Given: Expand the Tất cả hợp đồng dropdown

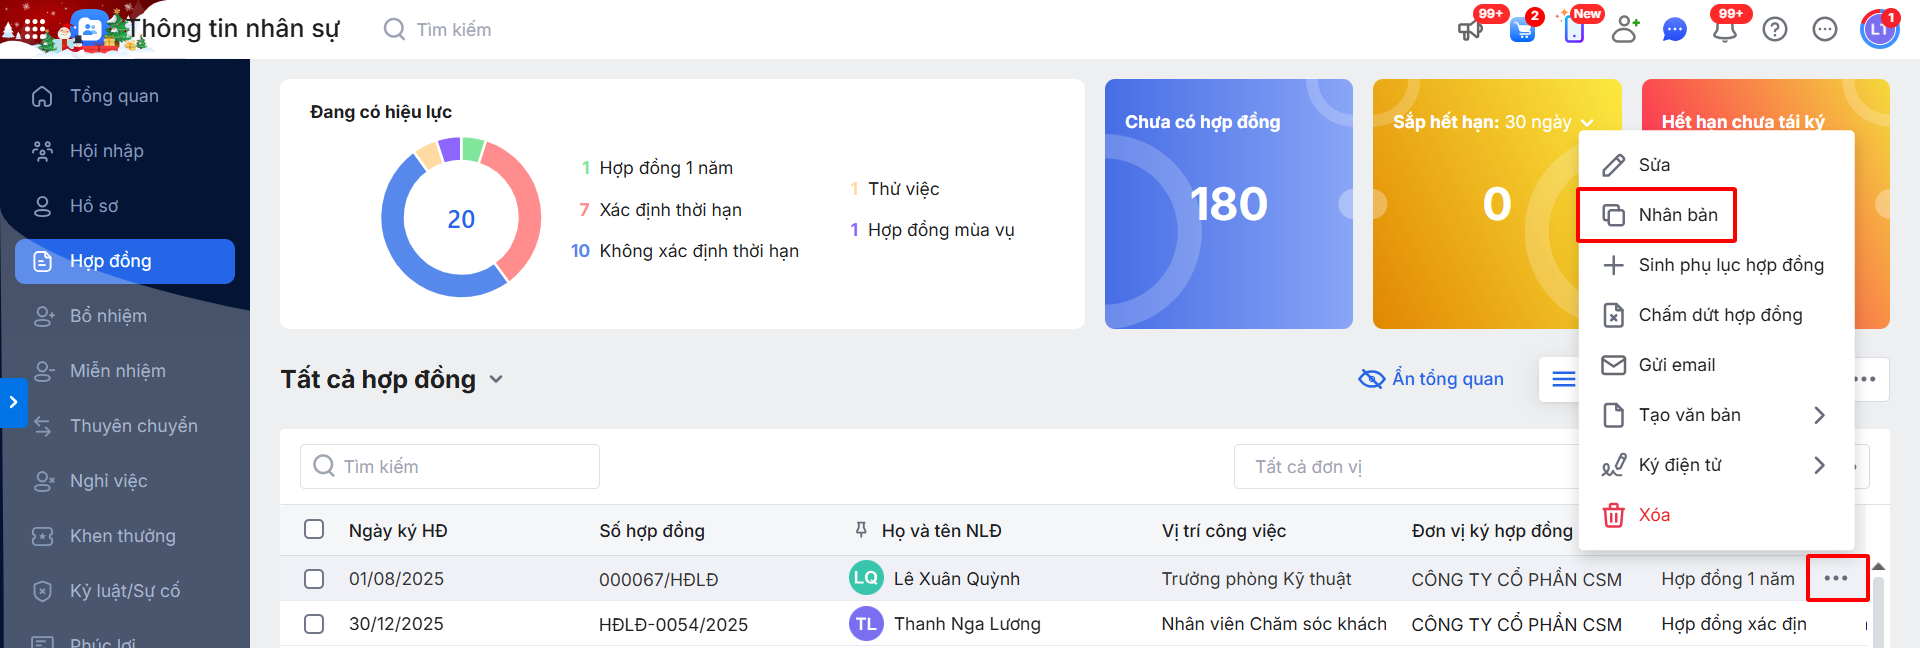Looking at the screenshot, I should pyautogui.click(x=496, y=379).
